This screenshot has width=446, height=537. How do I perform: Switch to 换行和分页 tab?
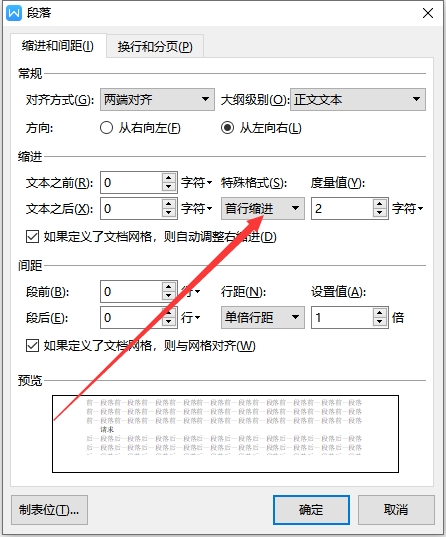point(155,46)
